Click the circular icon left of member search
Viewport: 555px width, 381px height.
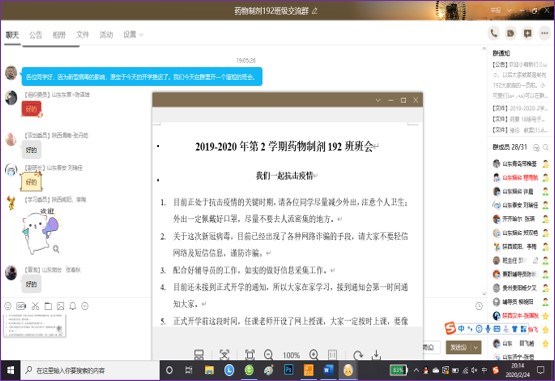pos(536,147)
